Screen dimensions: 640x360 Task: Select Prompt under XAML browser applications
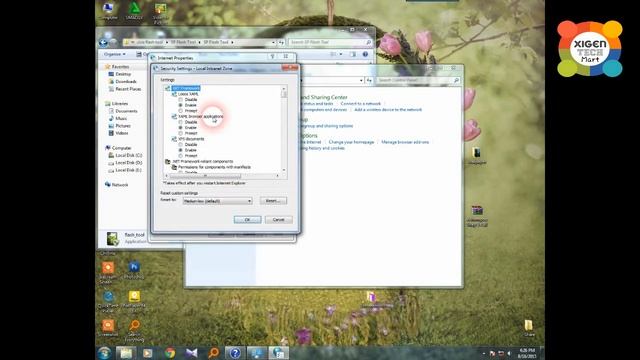180,133
